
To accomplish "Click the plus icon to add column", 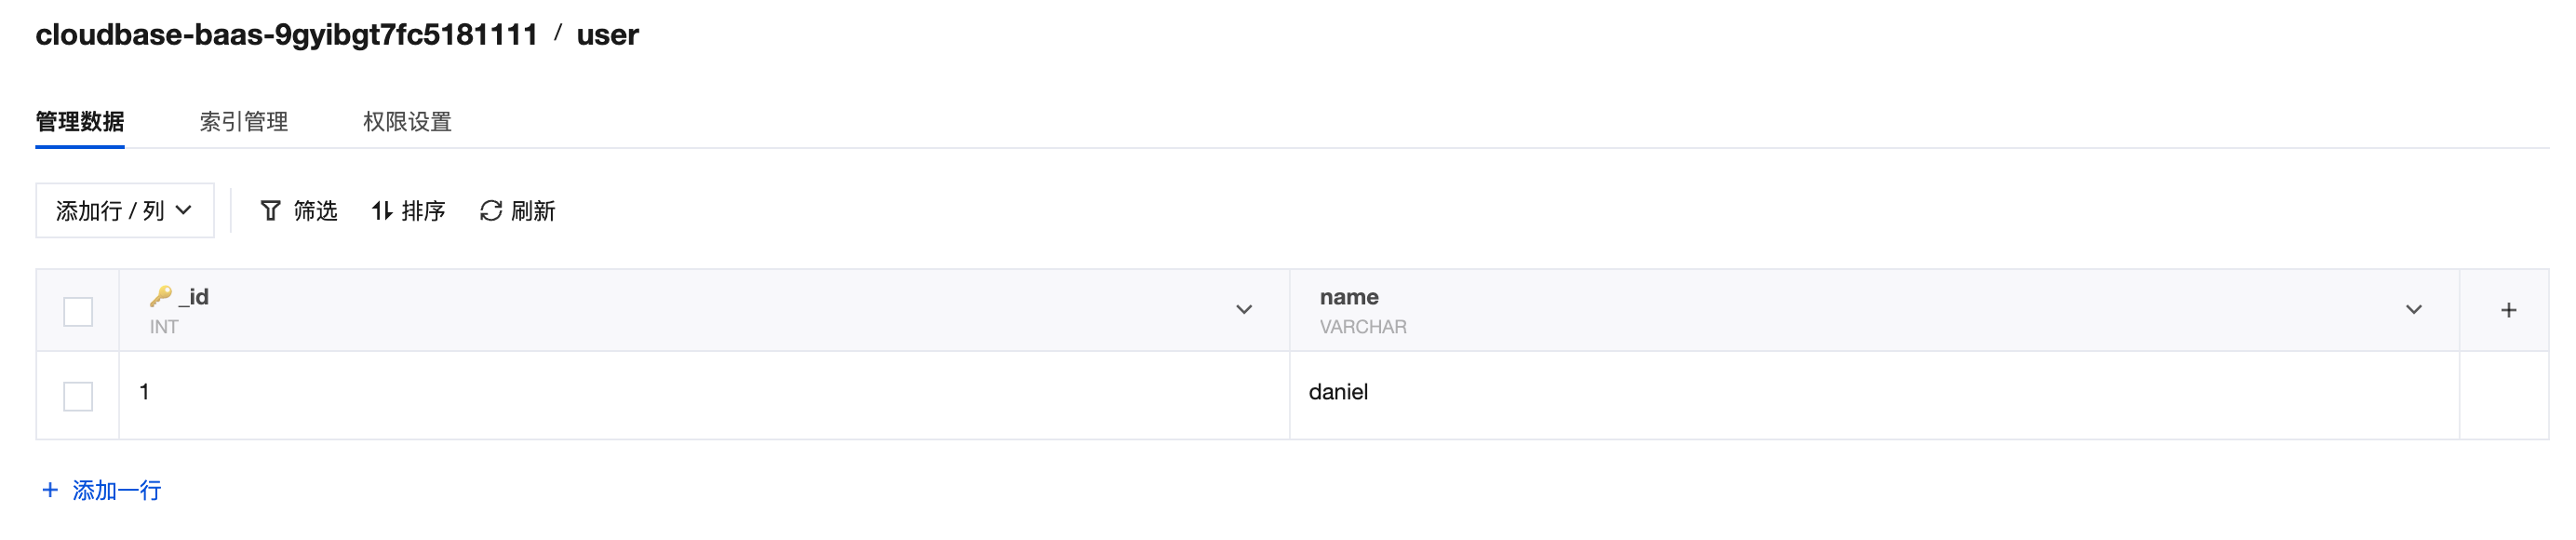I will [2508, 310].
